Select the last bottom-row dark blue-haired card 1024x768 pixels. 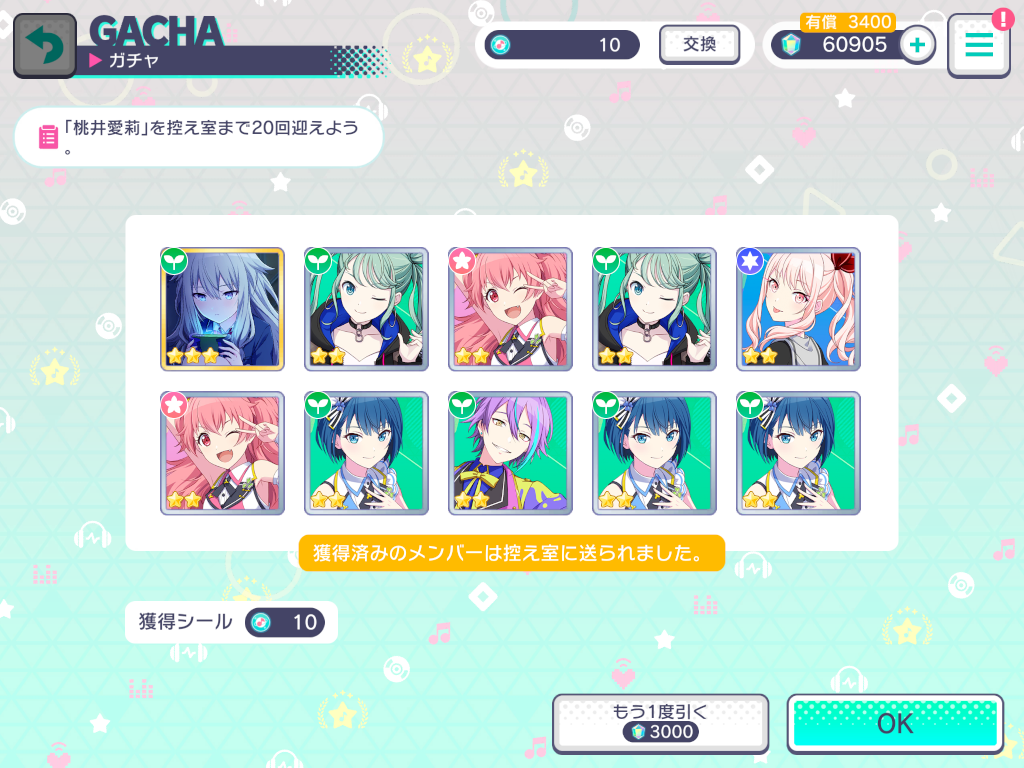click(798, 453)
